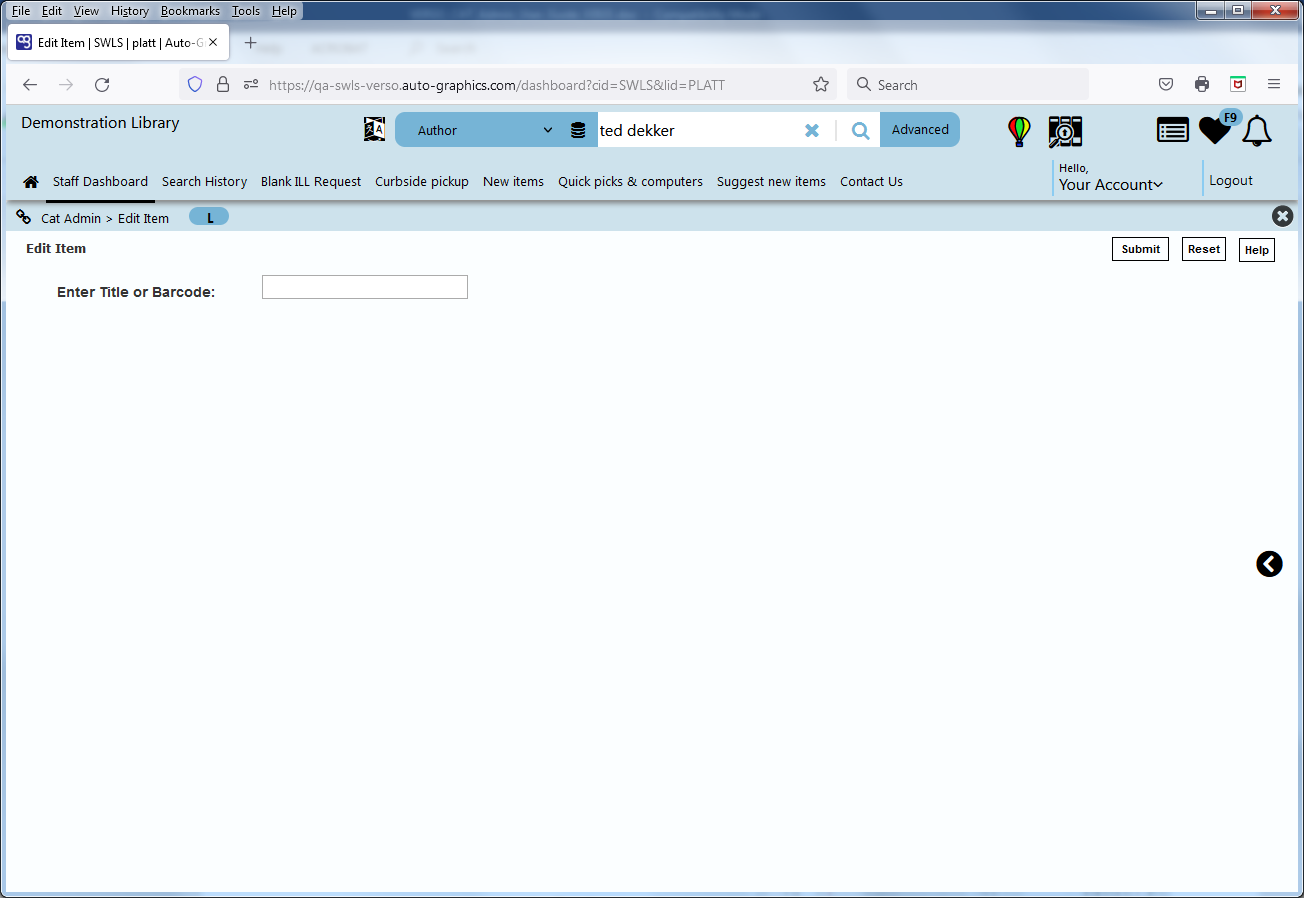Open the list view icon
The height and width of the screenshot is (898, 1304).
[x=1173, y=130]
